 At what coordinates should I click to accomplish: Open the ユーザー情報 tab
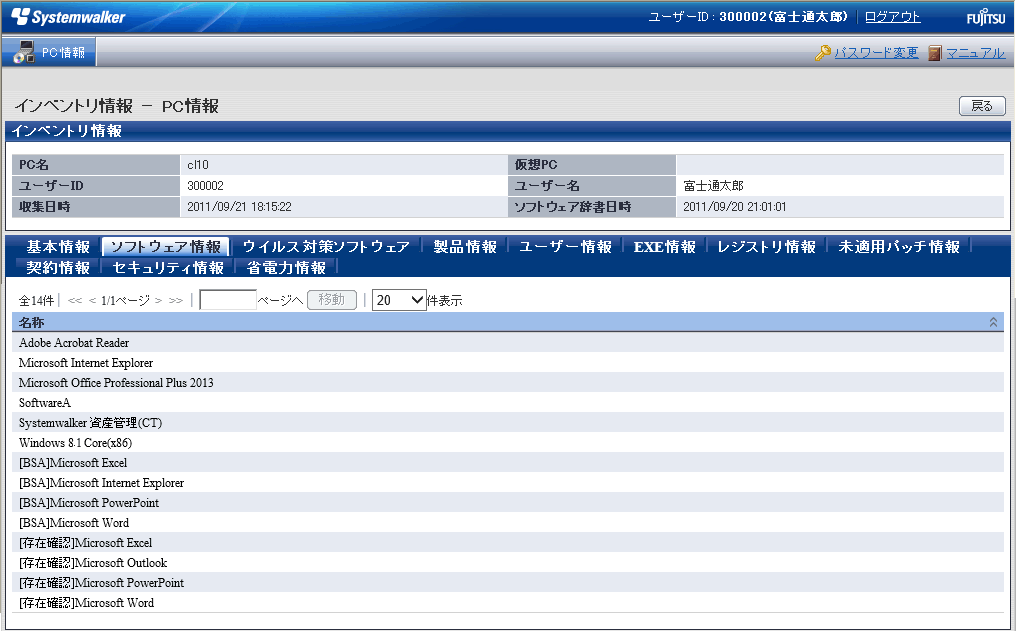[x=566, y=247]
